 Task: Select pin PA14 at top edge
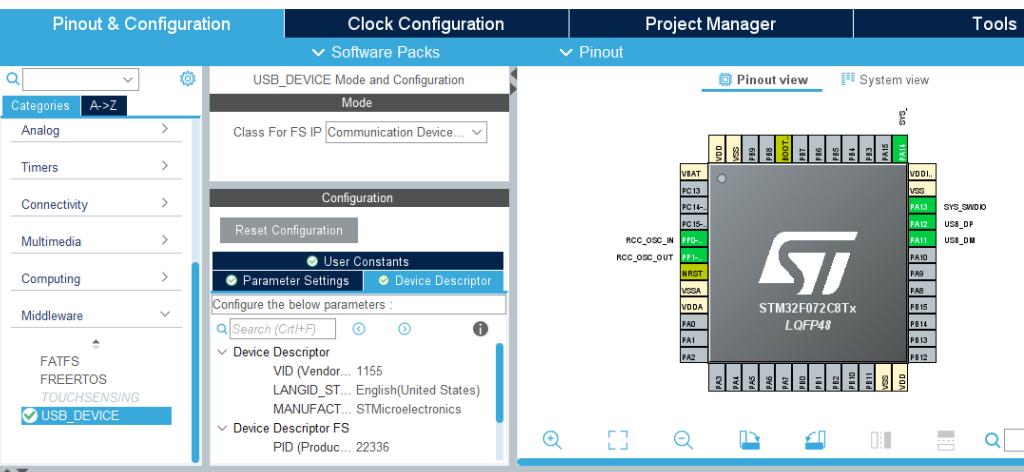point(901,149)
